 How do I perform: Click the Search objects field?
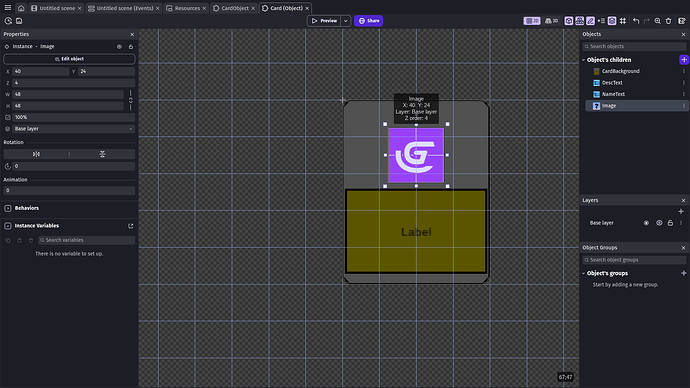click(x=634, y=46)
